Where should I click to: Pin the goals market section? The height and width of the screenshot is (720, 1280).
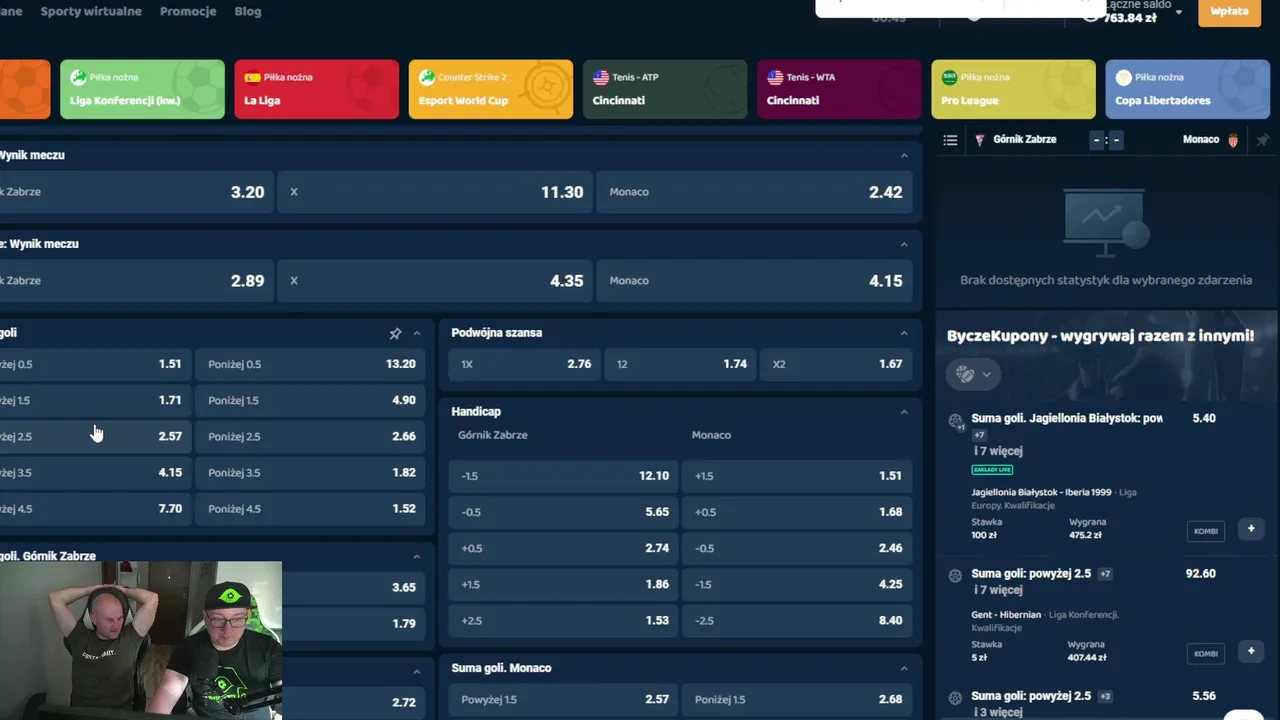point(395,333)
